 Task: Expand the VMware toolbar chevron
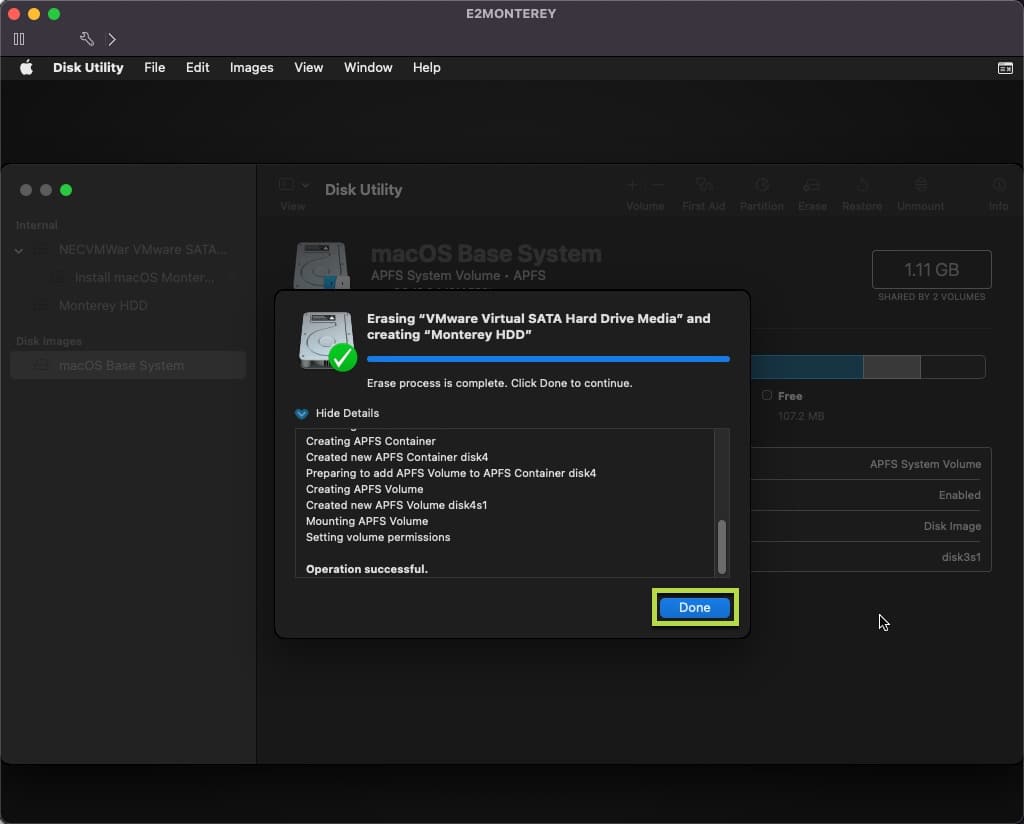tap(112, 39)
